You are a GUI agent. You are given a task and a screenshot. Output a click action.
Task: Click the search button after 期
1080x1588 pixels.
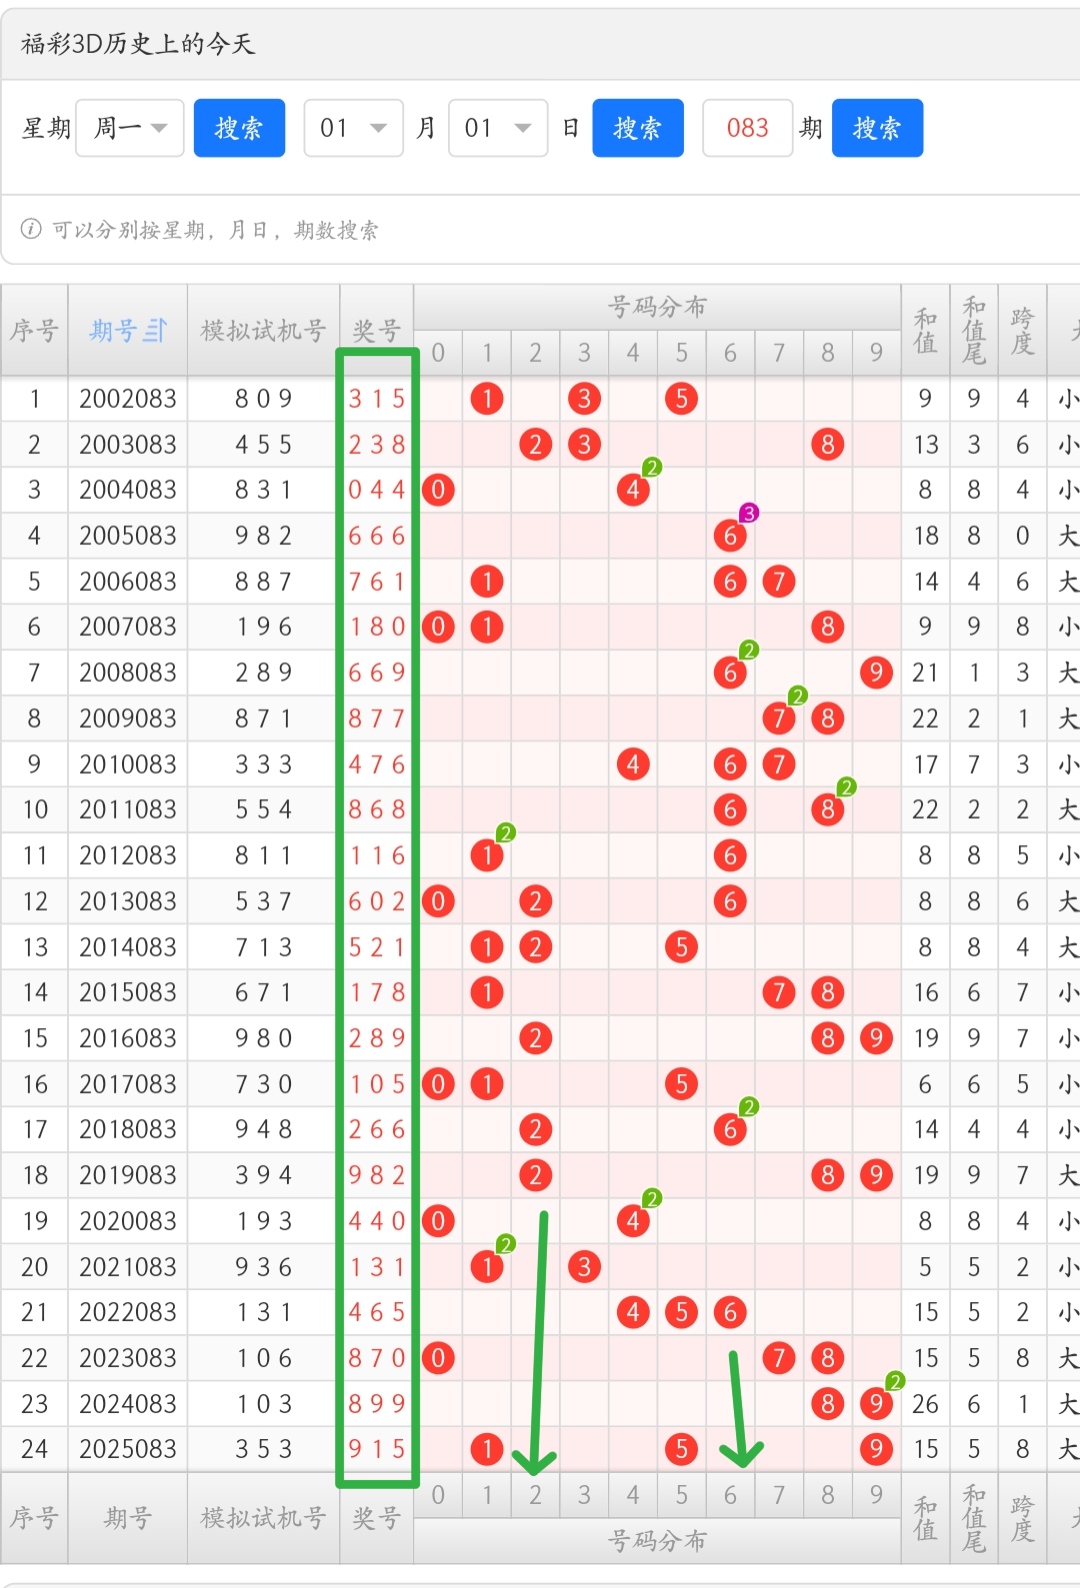(x=877, y=128)
